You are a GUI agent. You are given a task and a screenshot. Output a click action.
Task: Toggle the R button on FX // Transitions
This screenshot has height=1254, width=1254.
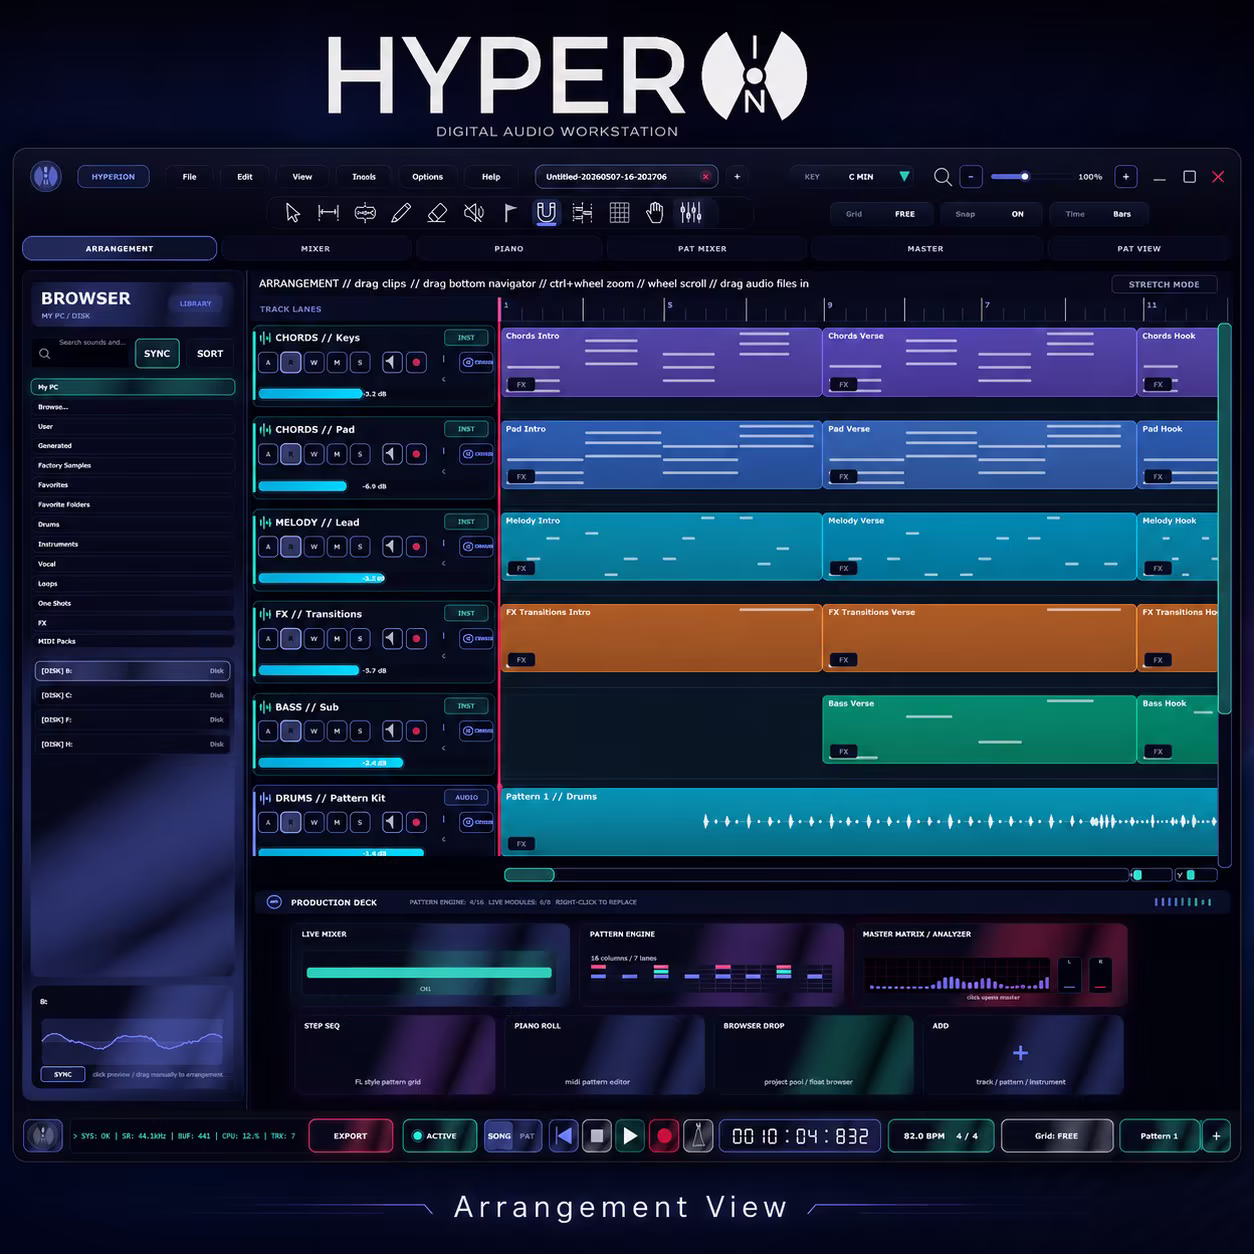pyautogui.click(x=291, y=638)
